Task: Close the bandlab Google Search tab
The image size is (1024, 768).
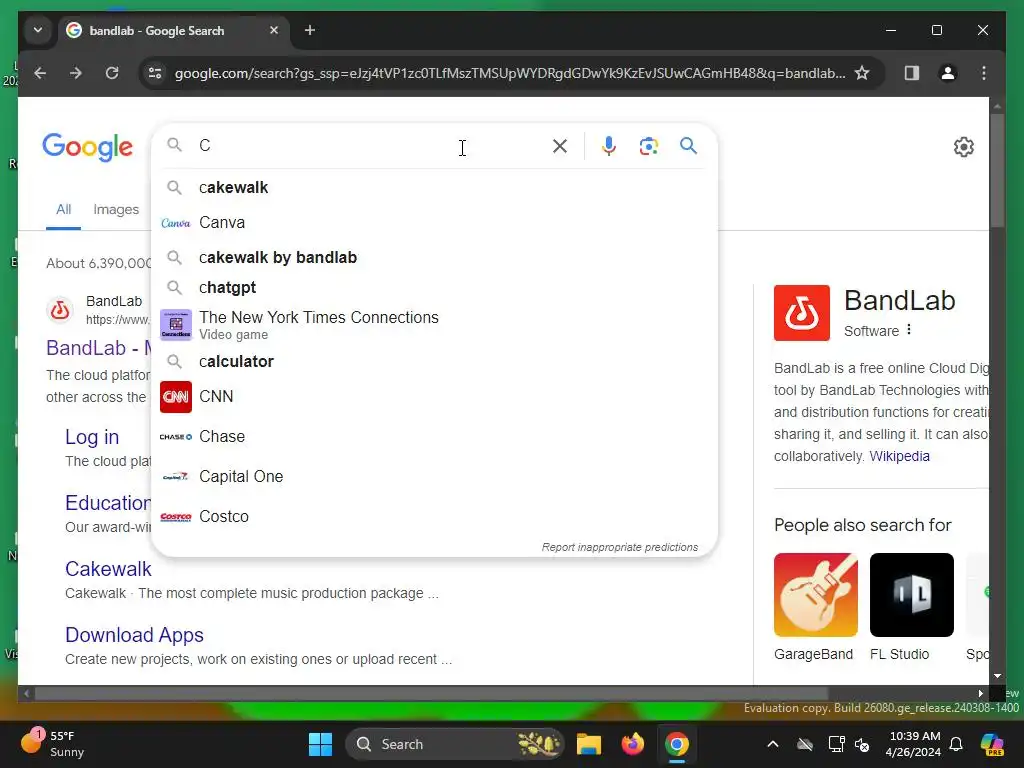Action: [x=274, y=30]
